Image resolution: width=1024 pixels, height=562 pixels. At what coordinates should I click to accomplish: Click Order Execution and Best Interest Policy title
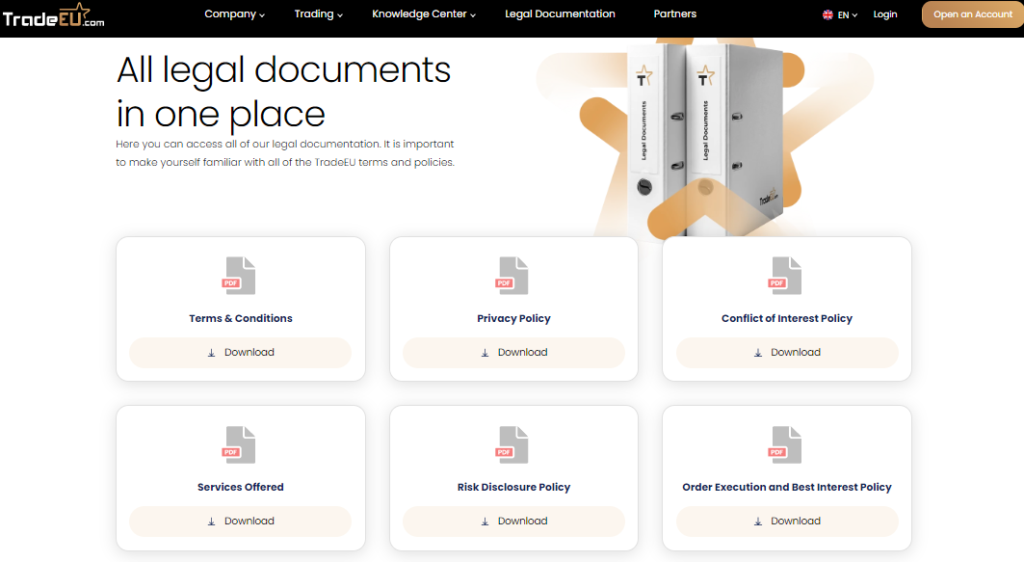point(787,487)
